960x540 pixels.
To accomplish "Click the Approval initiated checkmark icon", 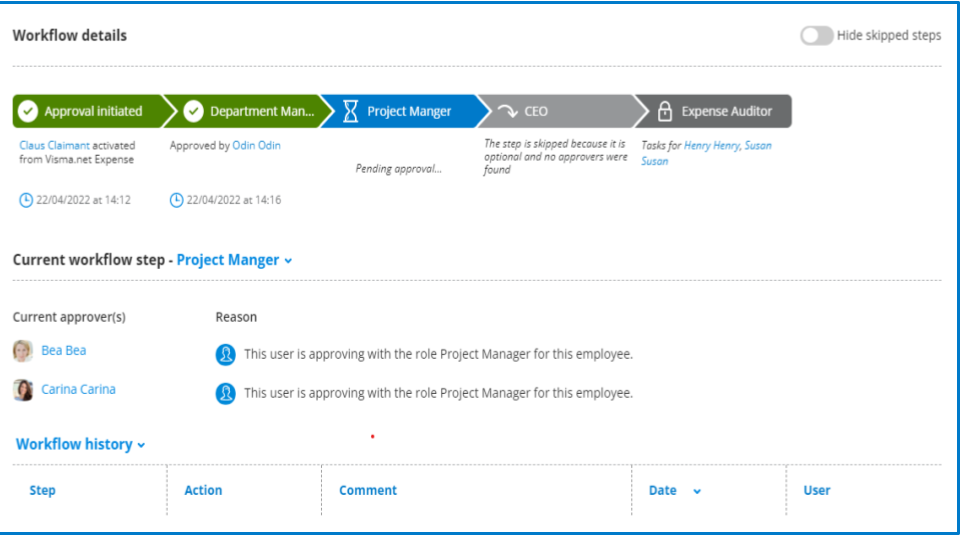I will (28, 111).
